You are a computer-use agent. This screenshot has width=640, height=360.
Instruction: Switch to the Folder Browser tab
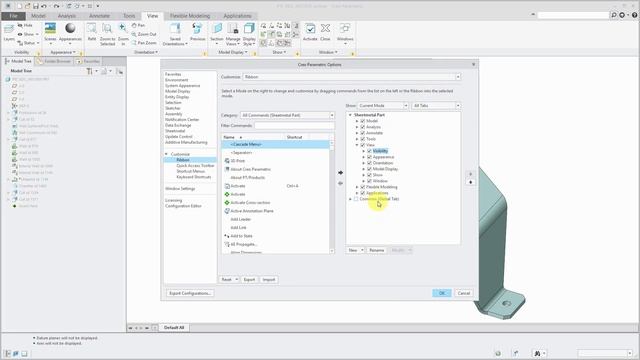[54, 61]
